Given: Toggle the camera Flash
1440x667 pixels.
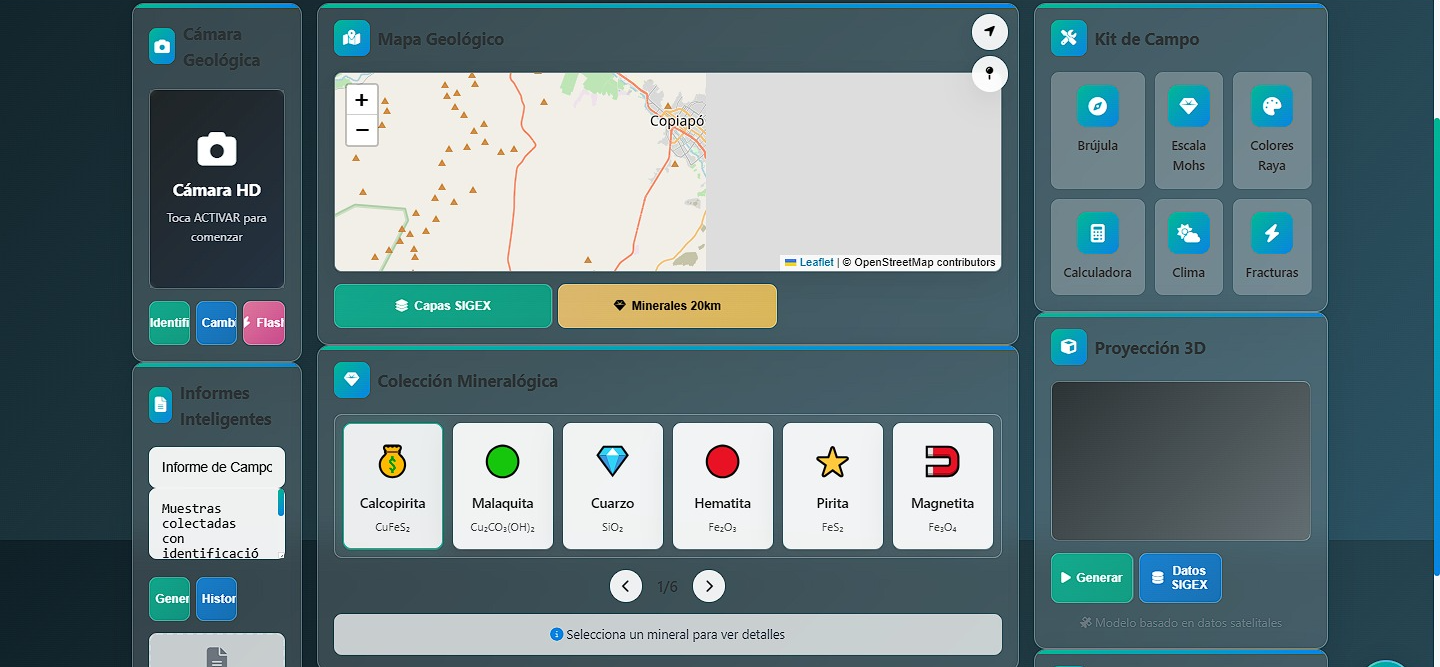Looking at the screenshot, I should (x=265, y=322).
